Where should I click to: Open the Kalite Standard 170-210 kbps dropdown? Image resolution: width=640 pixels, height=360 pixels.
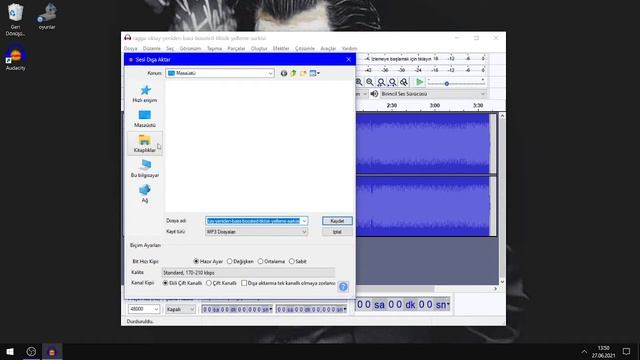(248, 272)
